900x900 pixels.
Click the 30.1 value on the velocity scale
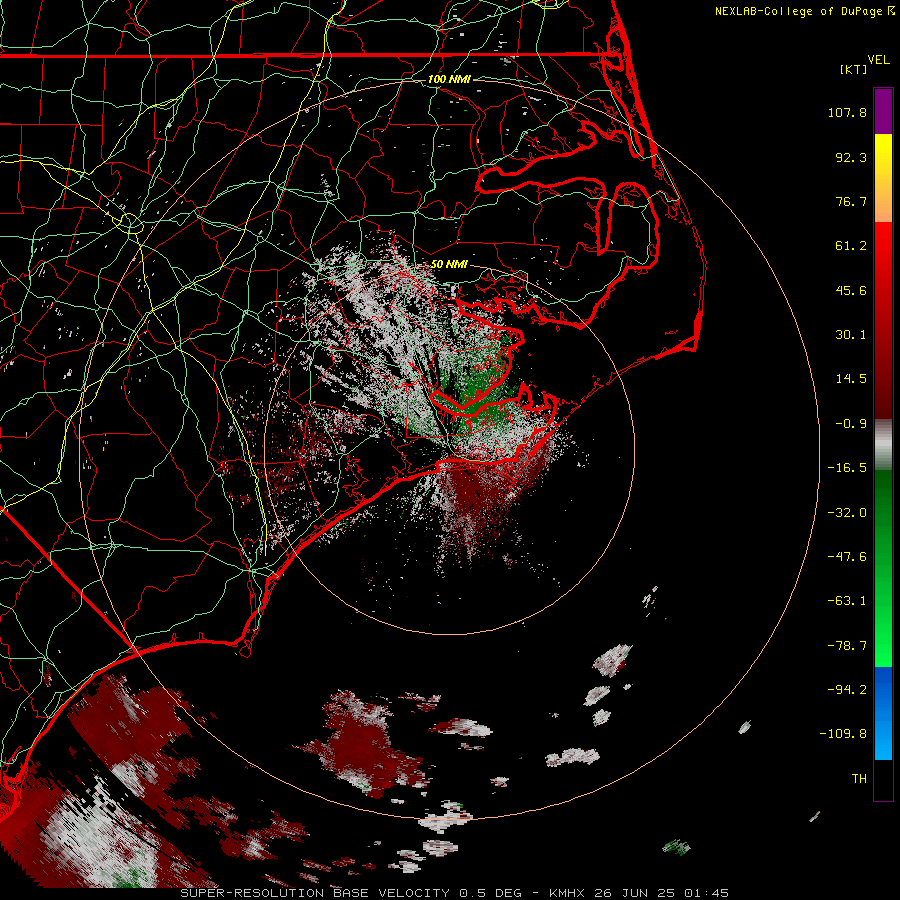coord(851,335)
